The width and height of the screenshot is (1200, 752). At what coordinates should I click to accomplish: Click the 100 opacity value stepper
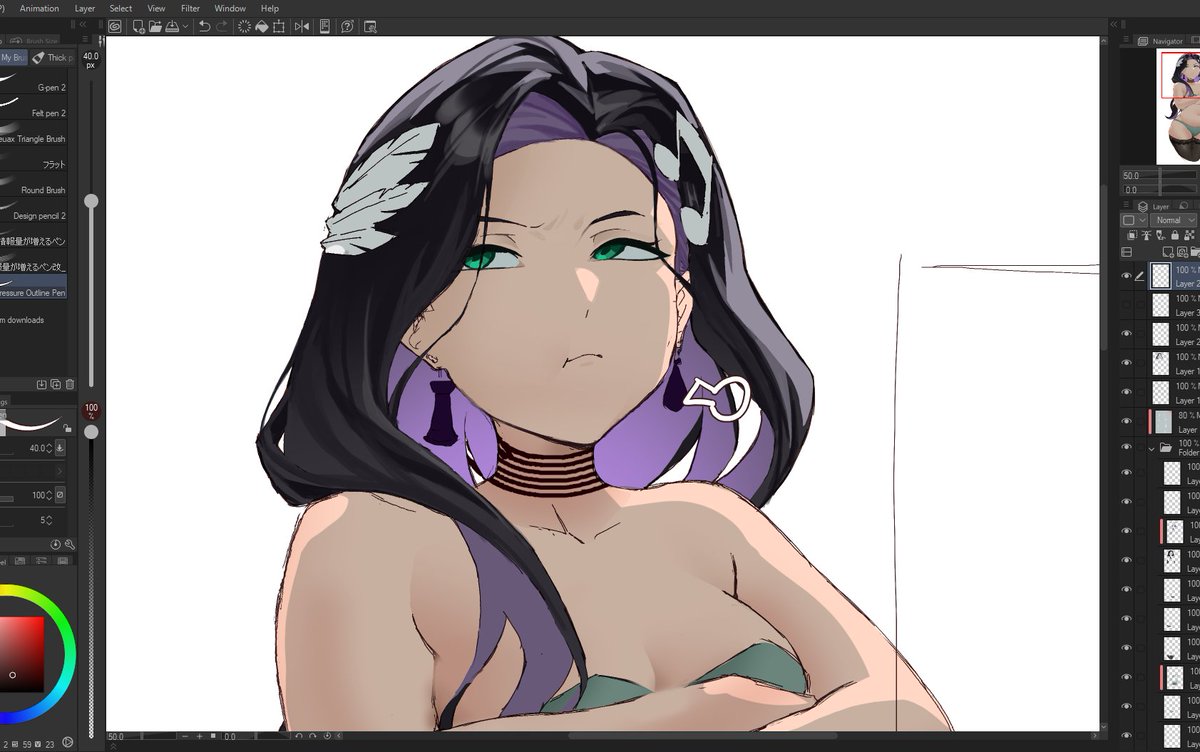point(48,495)
